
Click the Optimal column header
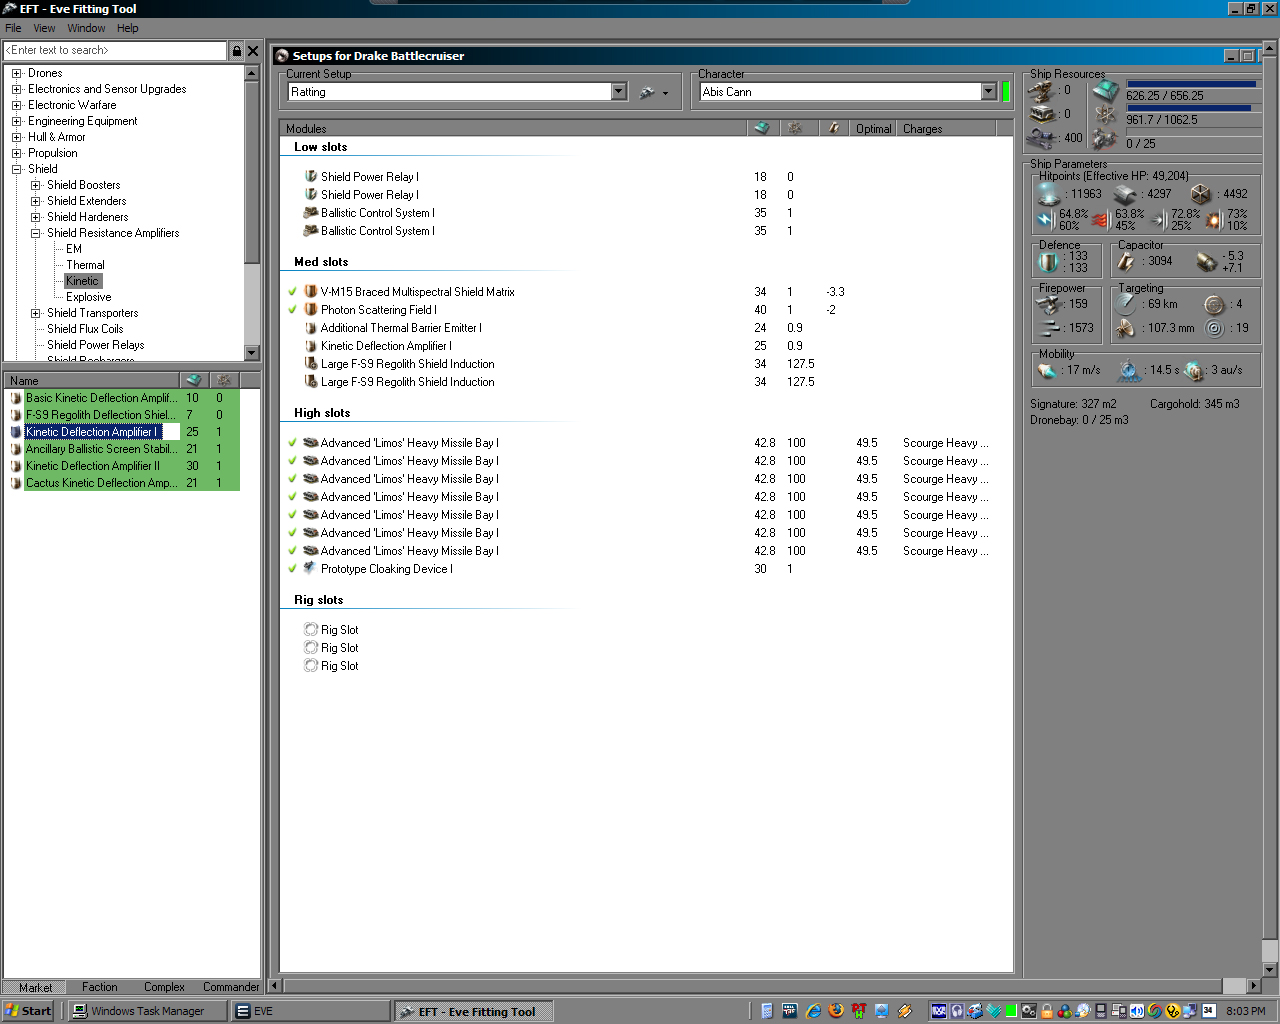[x=873, y=128]
